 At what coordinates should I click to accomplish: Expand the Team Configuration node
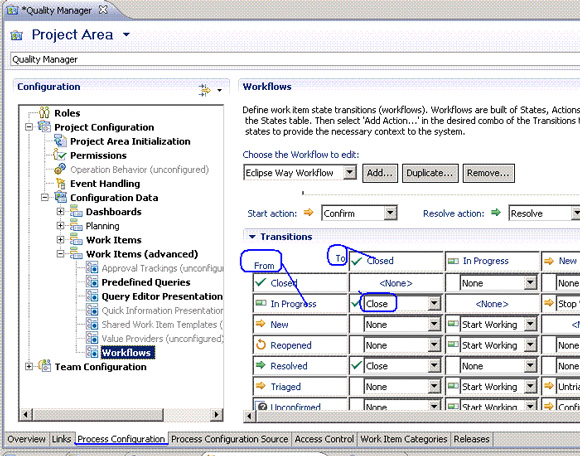pyautogui.click(x=29, y=367)
